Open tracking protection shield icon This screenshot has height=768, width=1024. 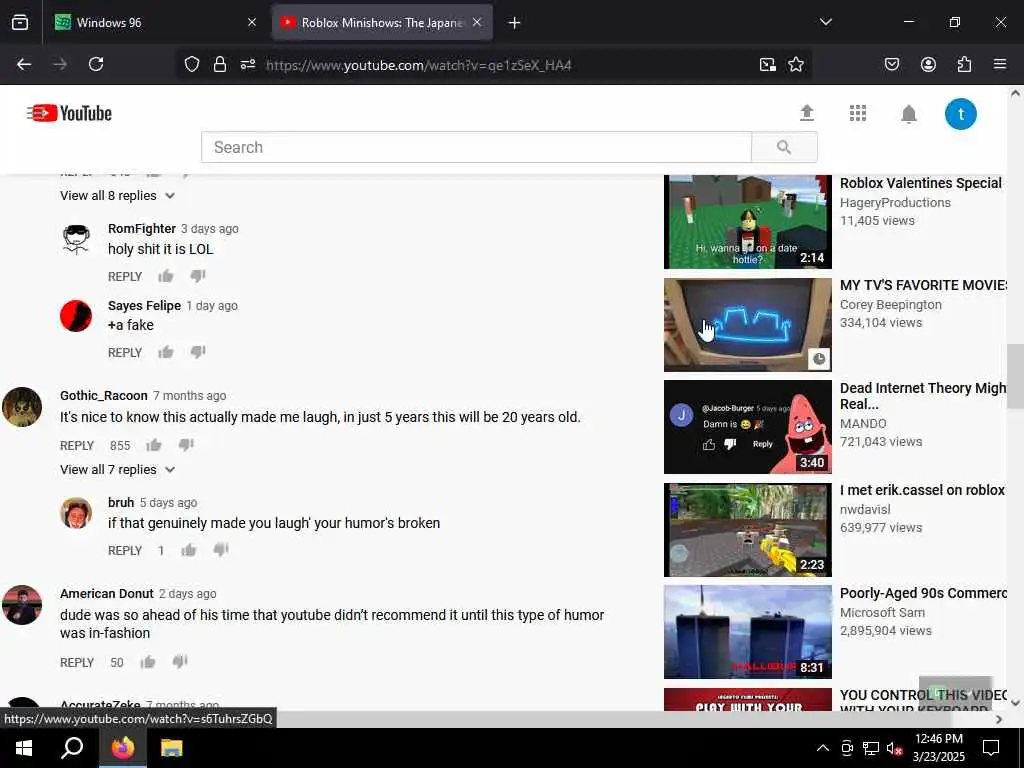click(191, 64)
